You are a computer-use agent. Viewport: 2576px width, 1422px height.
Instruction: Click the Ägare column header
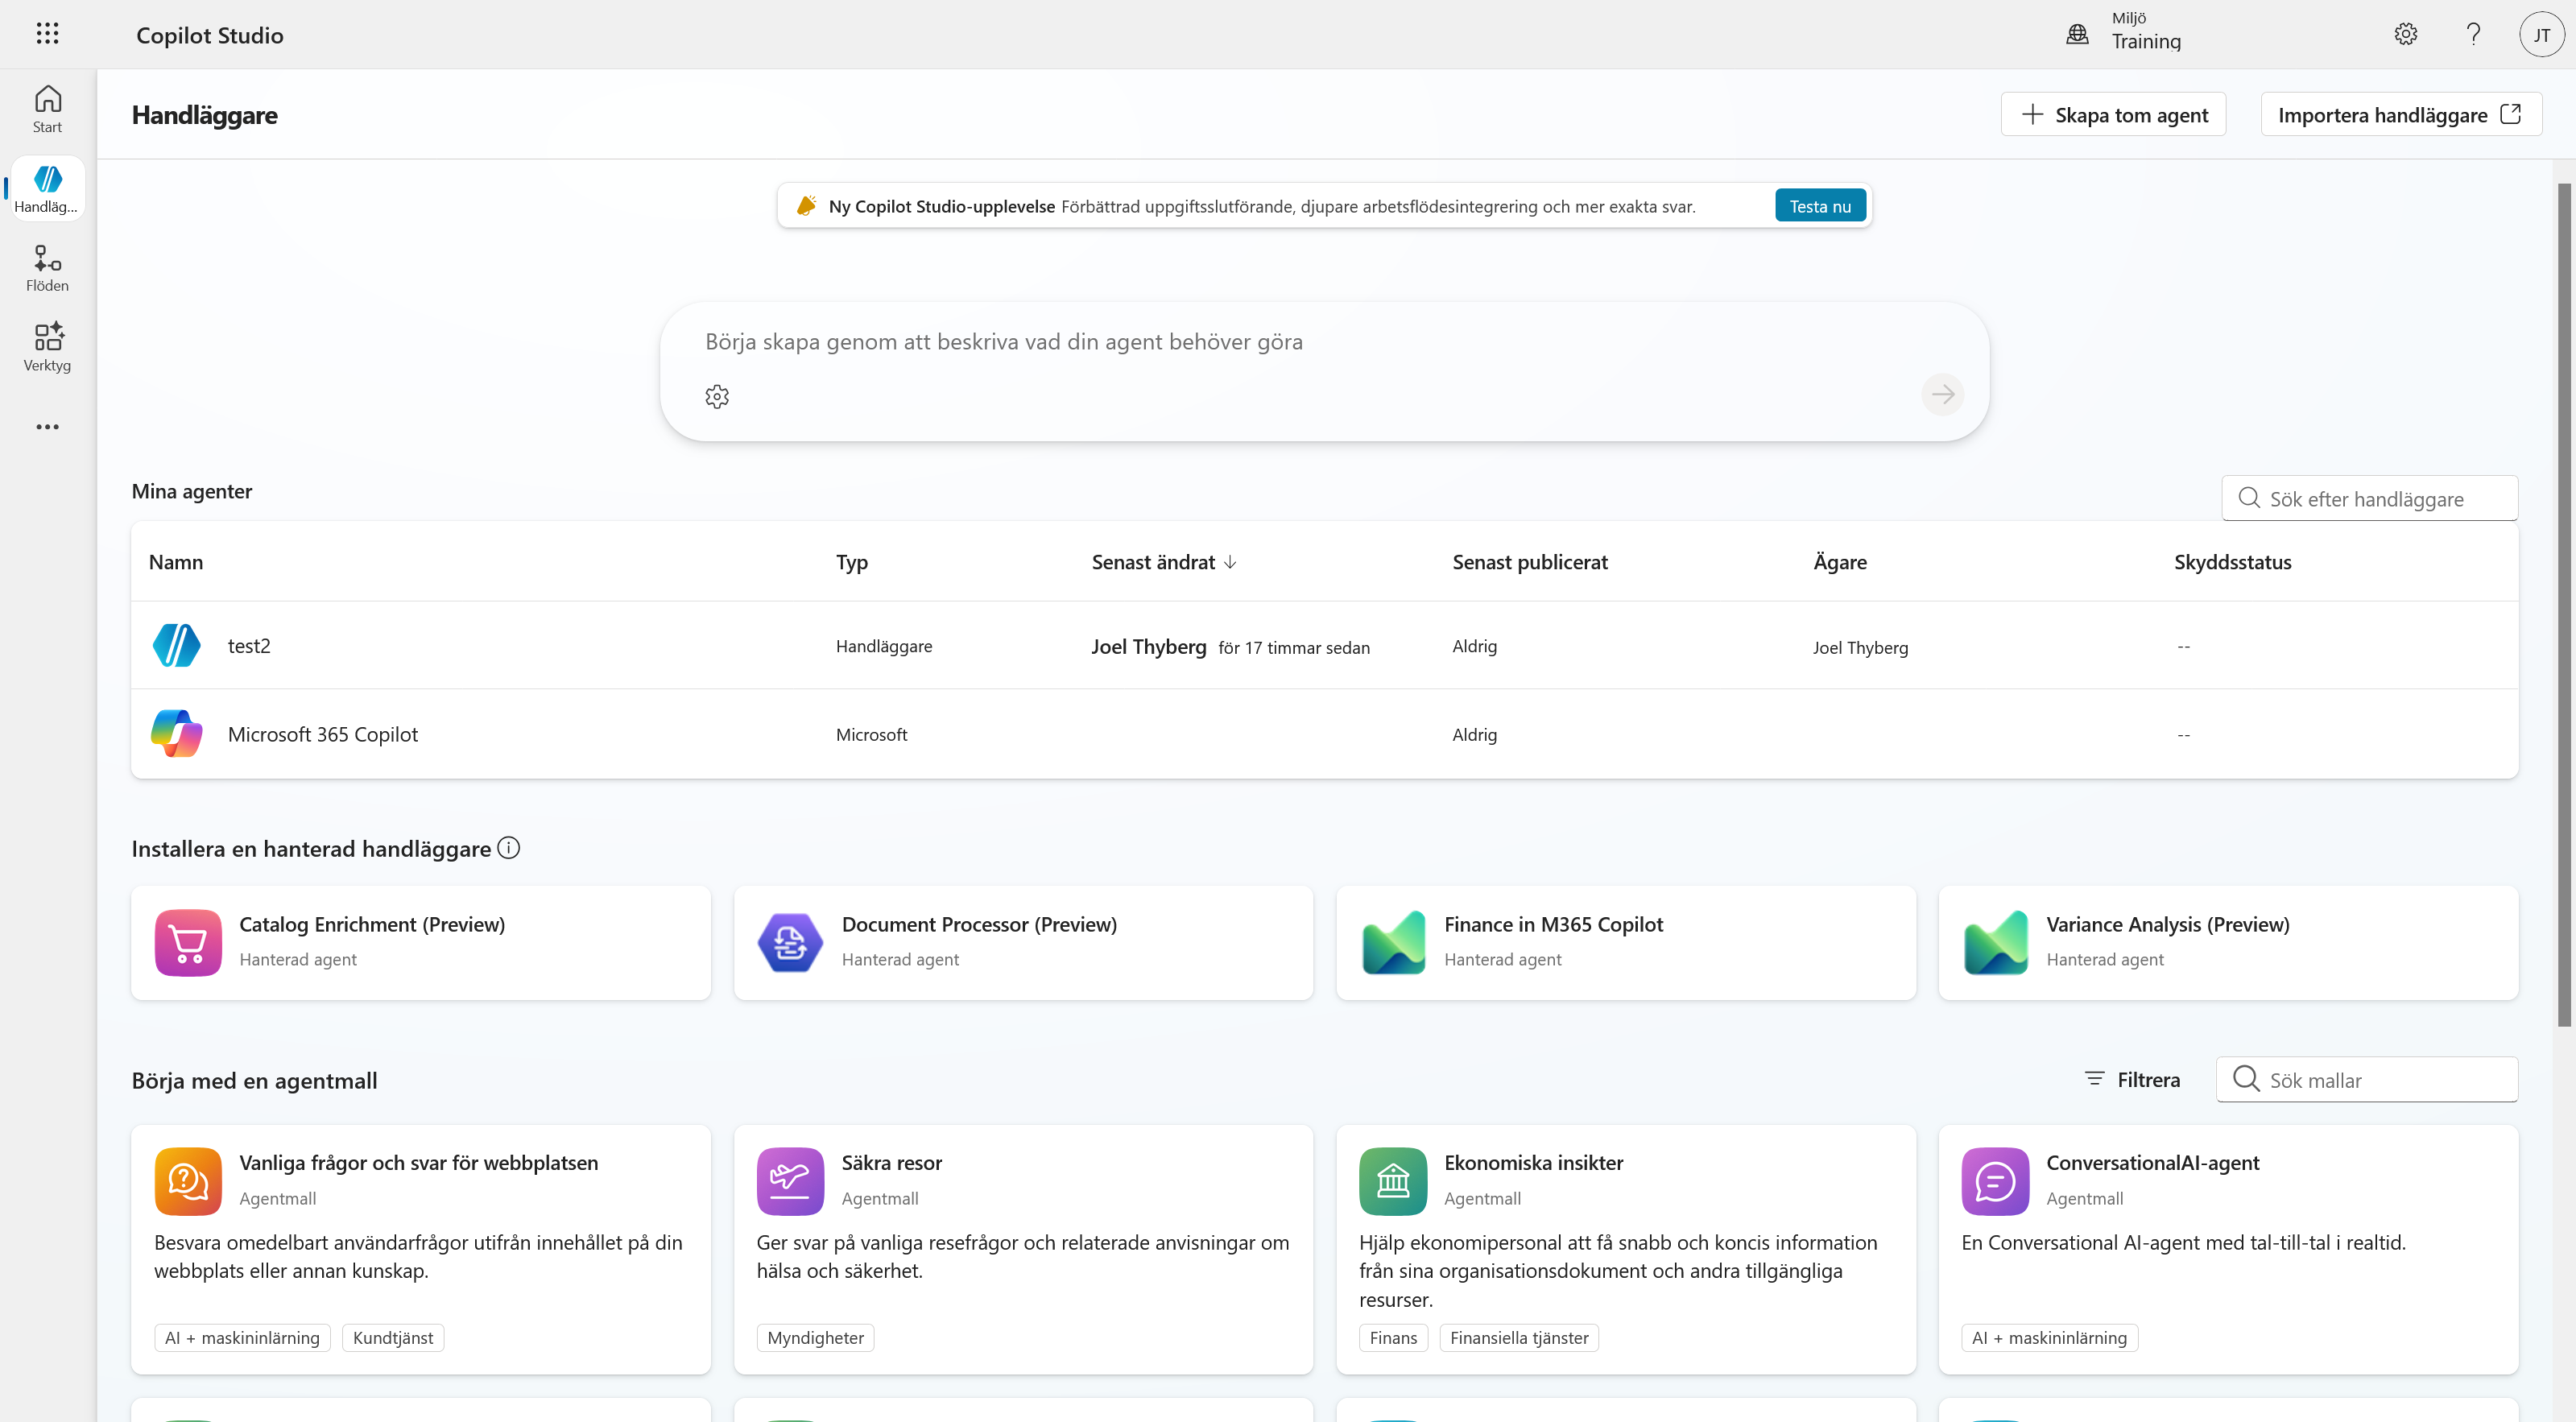click(x=1840, y=562)
